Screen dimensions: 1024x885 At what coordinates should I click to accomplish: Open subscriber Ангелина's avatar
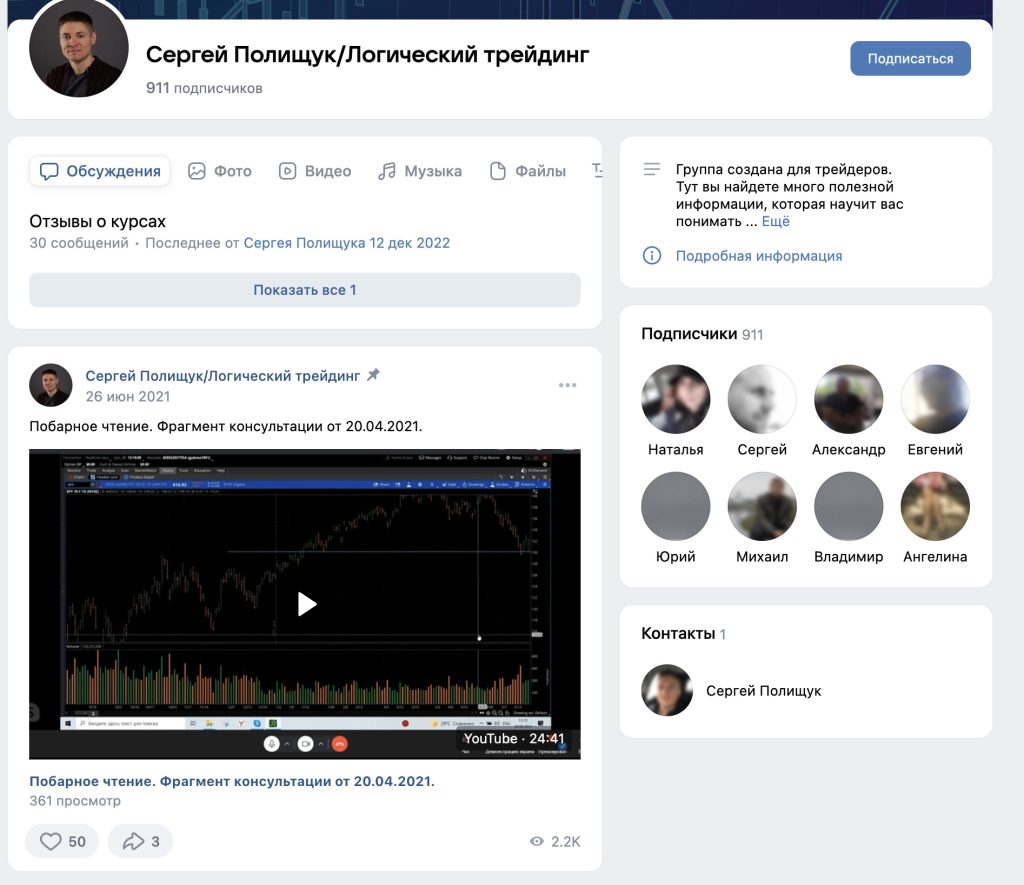click(x=935, y=506)
